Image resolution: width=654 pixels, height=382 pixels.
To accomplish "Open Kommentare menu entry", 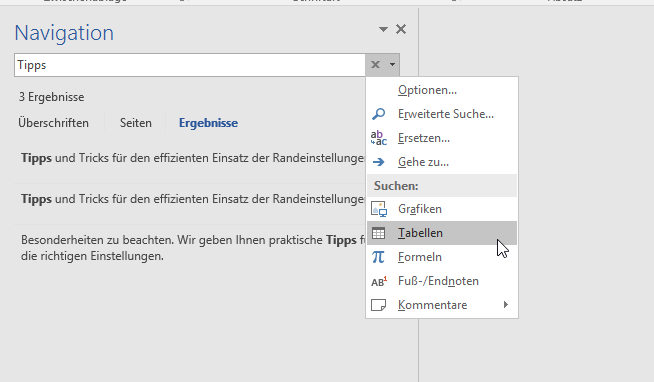I will pos(442,305).
